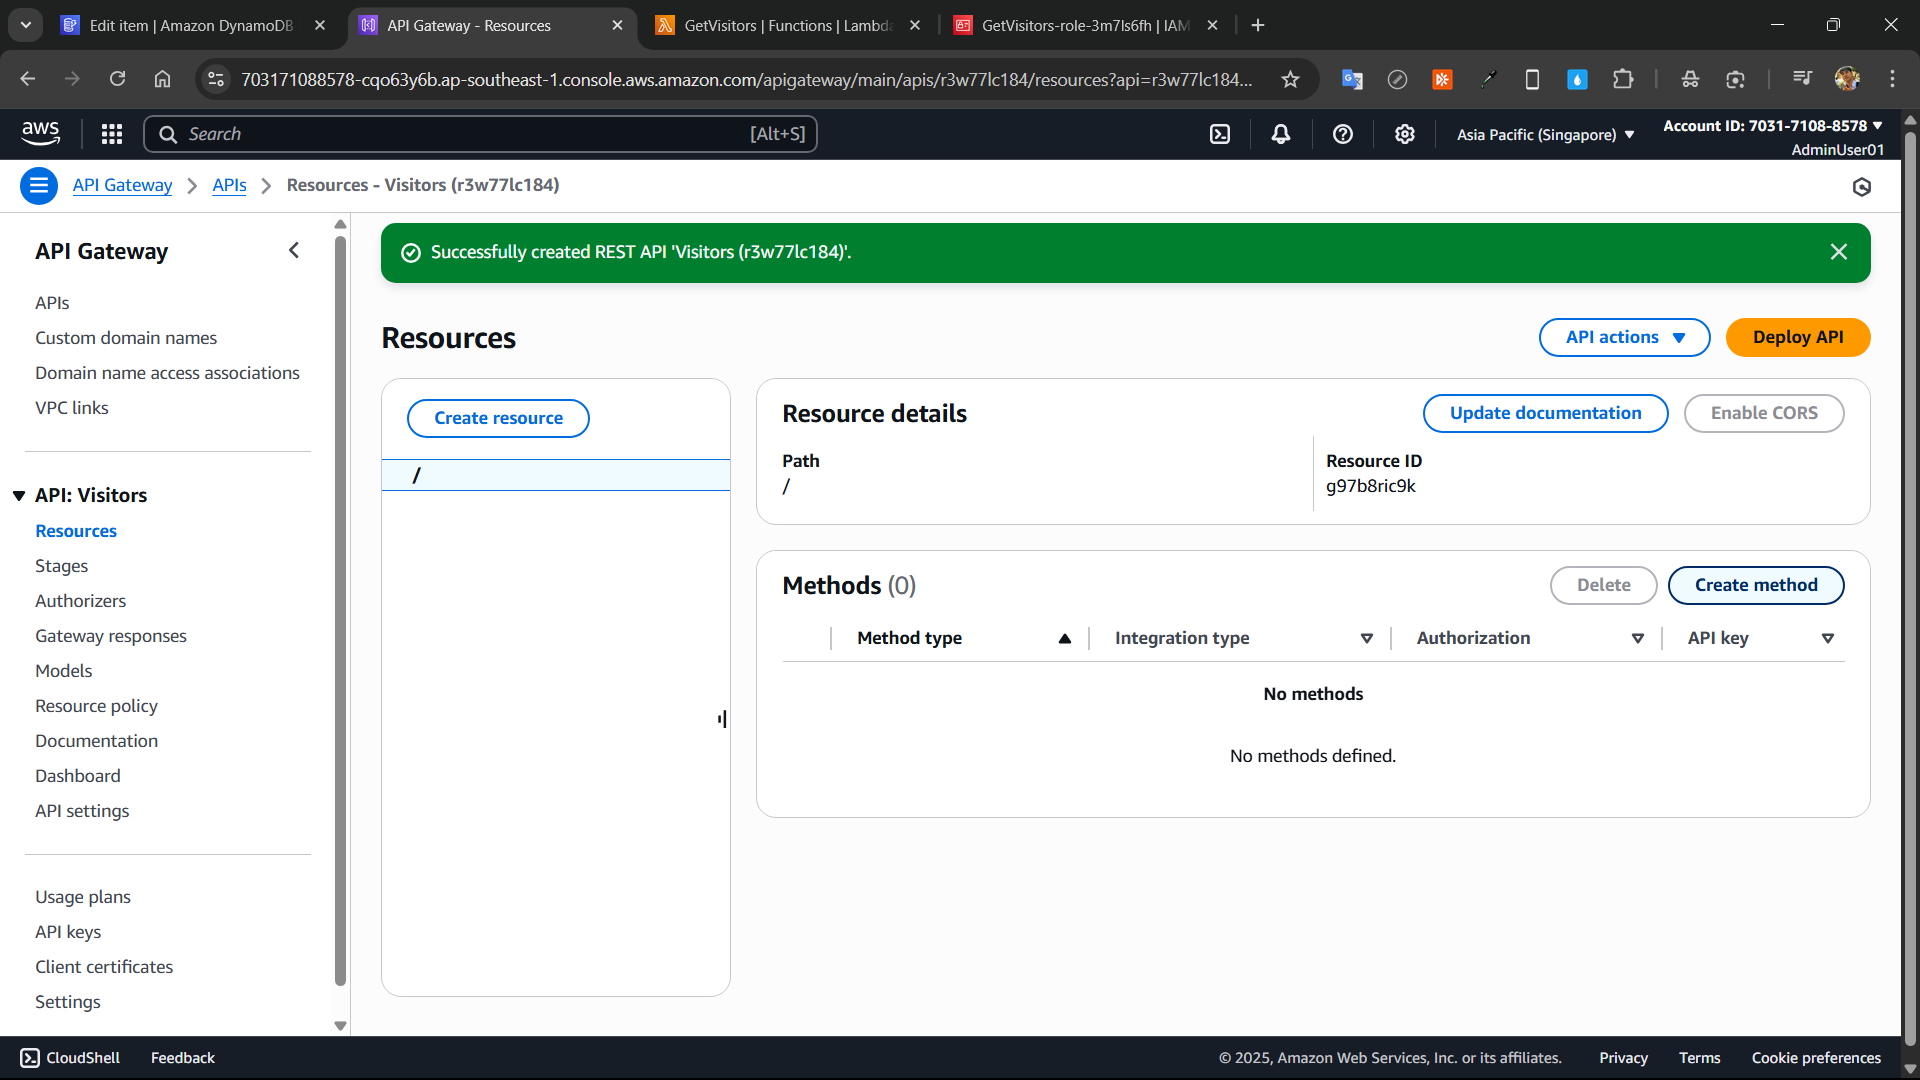Close the Edit item DynamoDB tab
Viewport: 1920px width, 1080px height.
tap(320, 26)
